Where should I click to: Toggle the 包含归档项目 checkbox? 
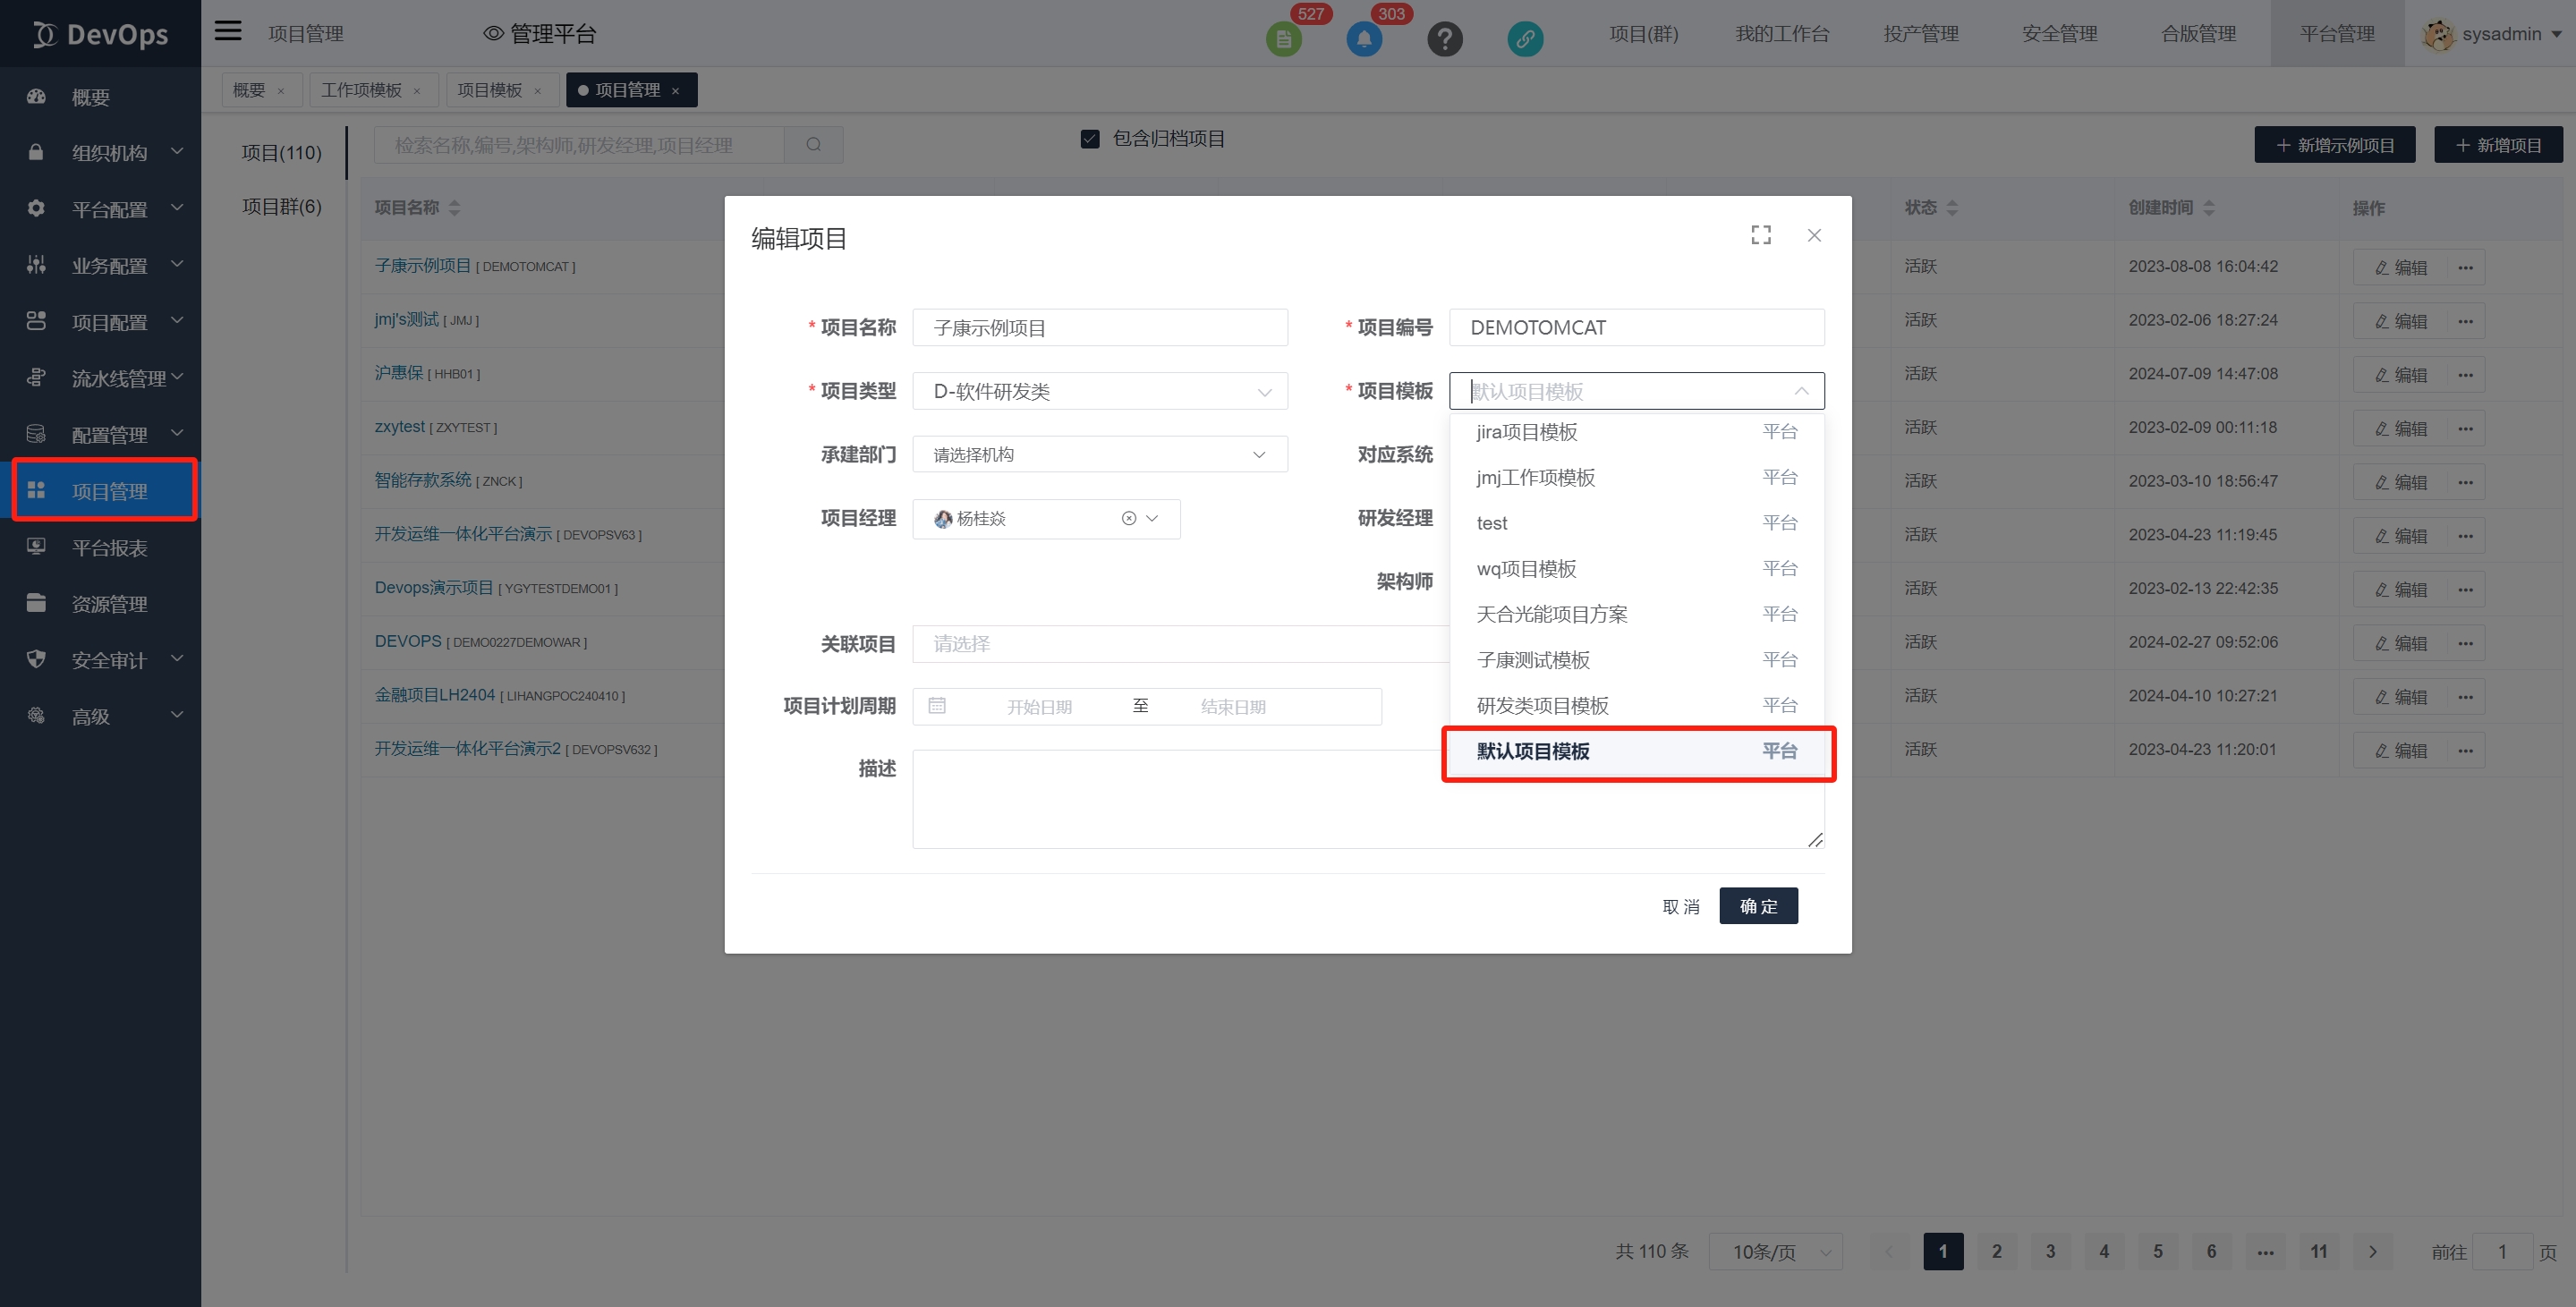[1090, 139]
